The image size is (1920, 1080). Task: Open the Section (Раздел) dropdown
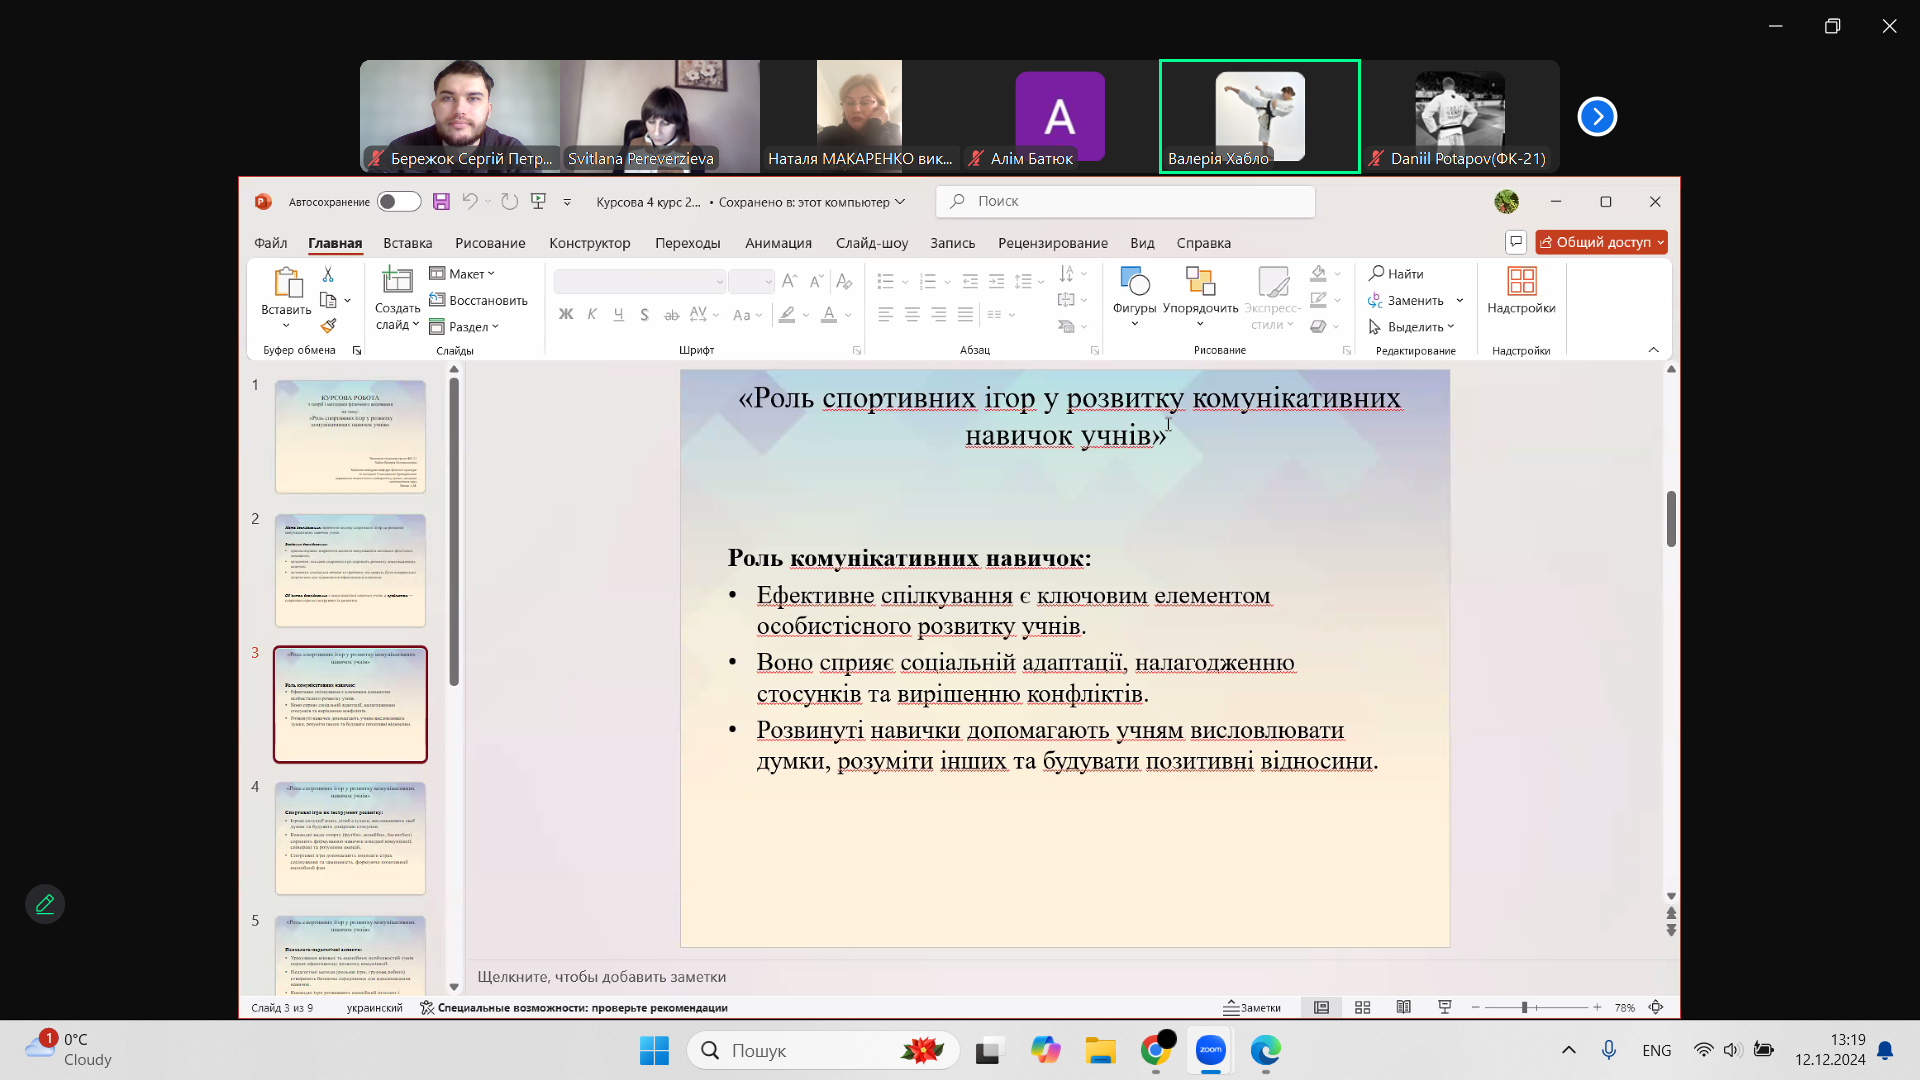(x=465, y=327)
